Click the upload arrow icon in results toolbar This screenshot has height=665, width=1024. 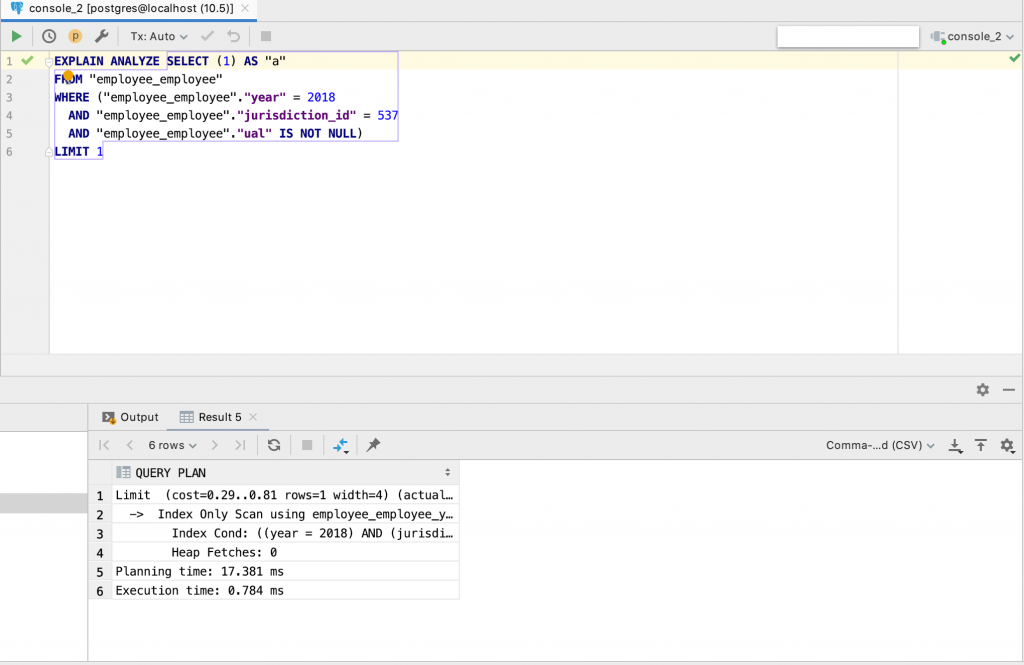981,446
